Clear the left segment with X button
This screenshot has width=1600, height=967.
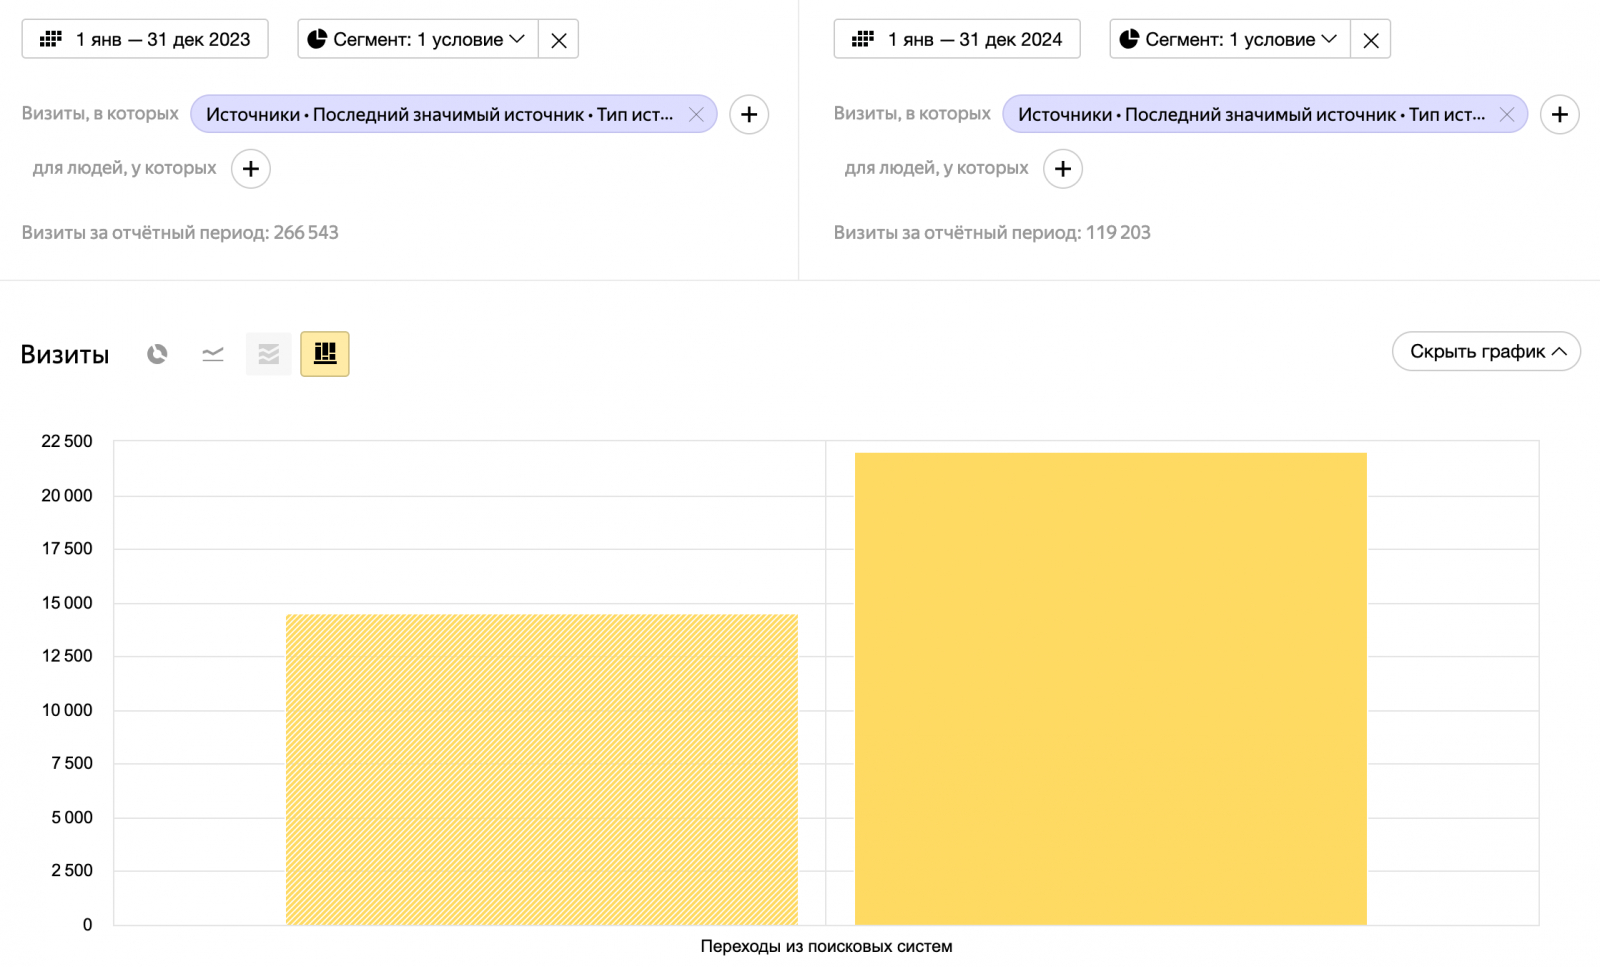559,40
